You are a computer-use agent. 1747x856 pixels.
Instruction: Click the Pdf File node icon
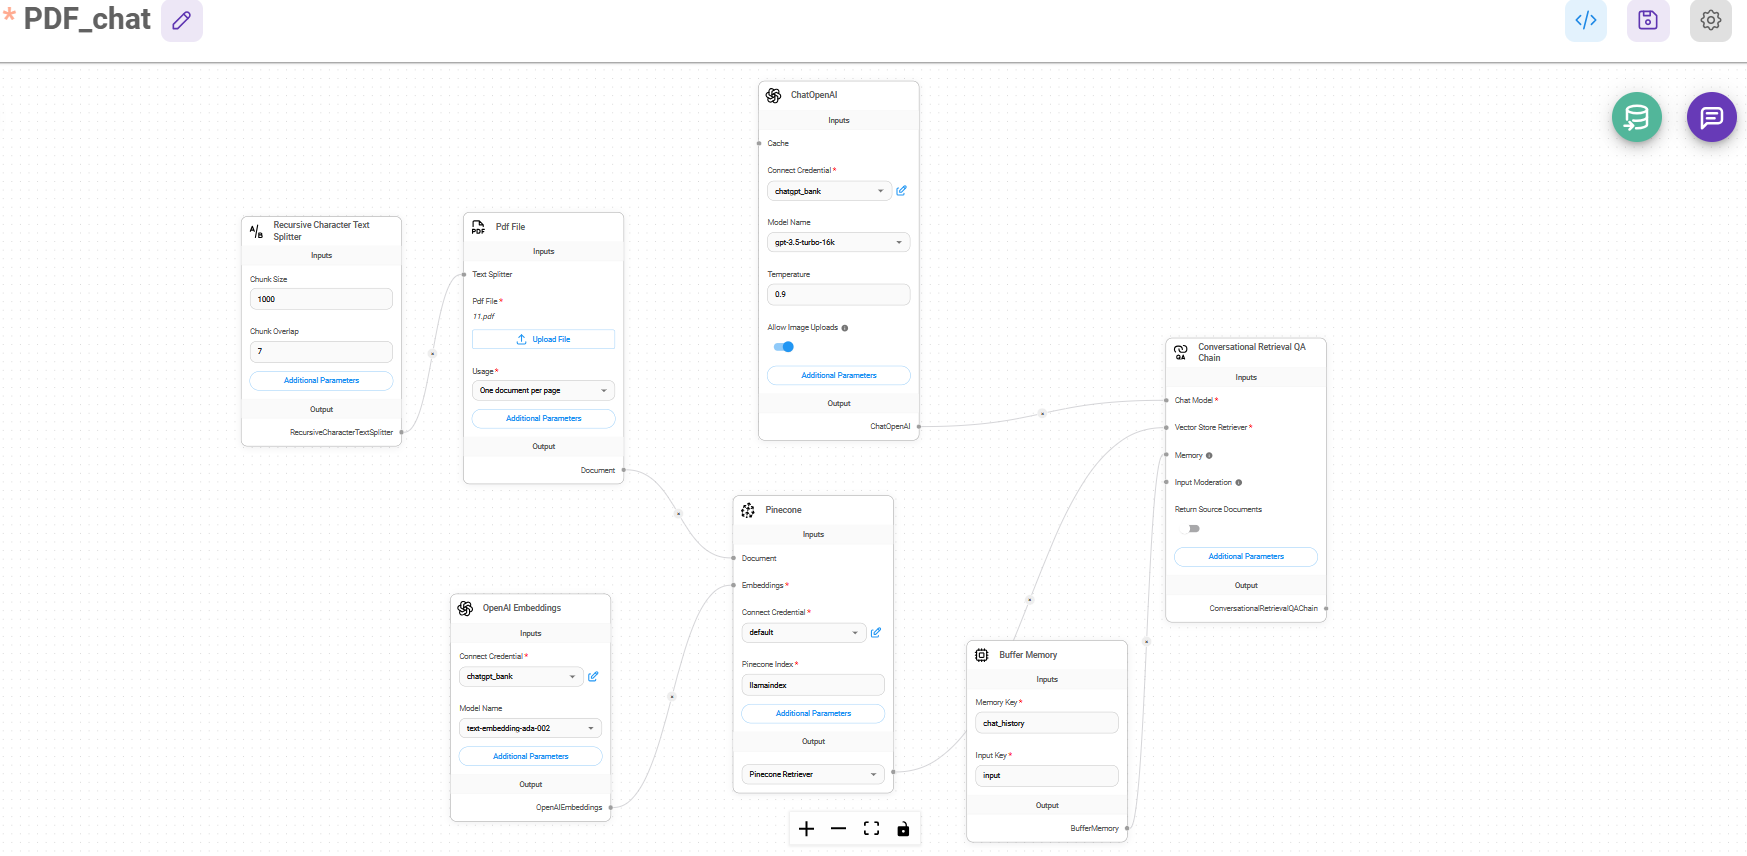[x=478, y=227]
